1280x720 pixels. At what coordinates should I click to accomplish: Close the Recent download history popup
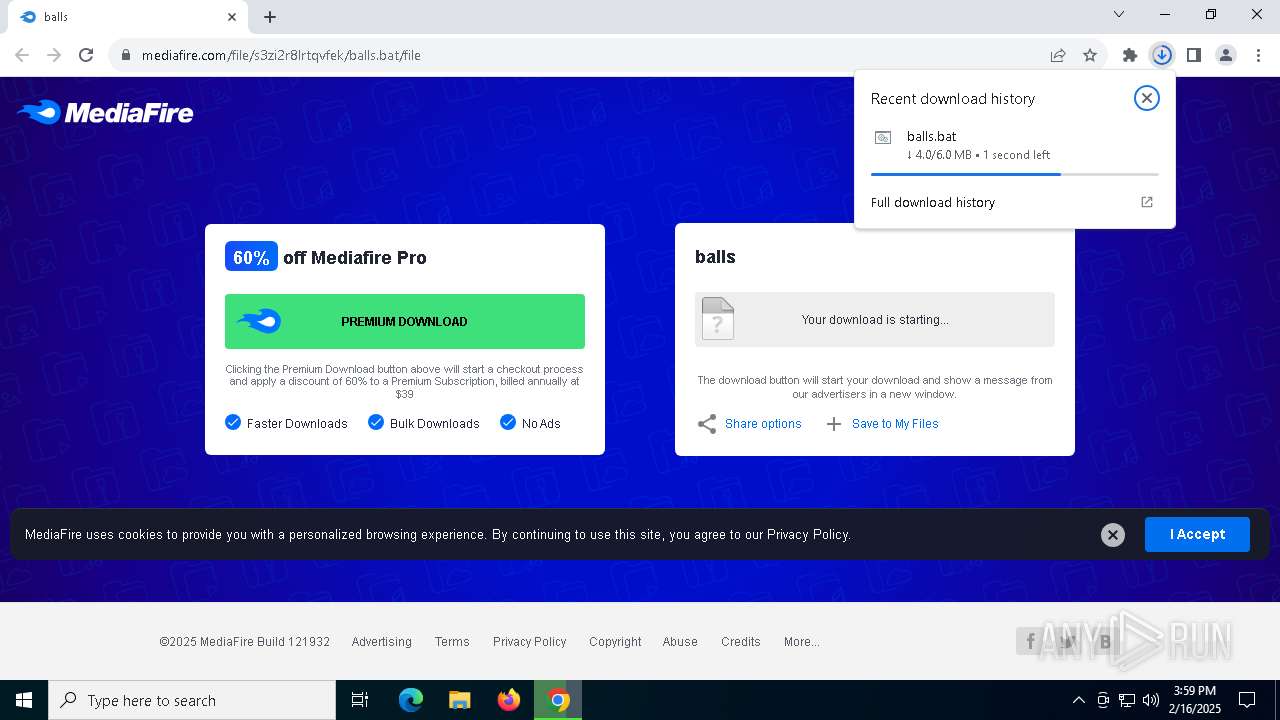[x=1147, y=98]
